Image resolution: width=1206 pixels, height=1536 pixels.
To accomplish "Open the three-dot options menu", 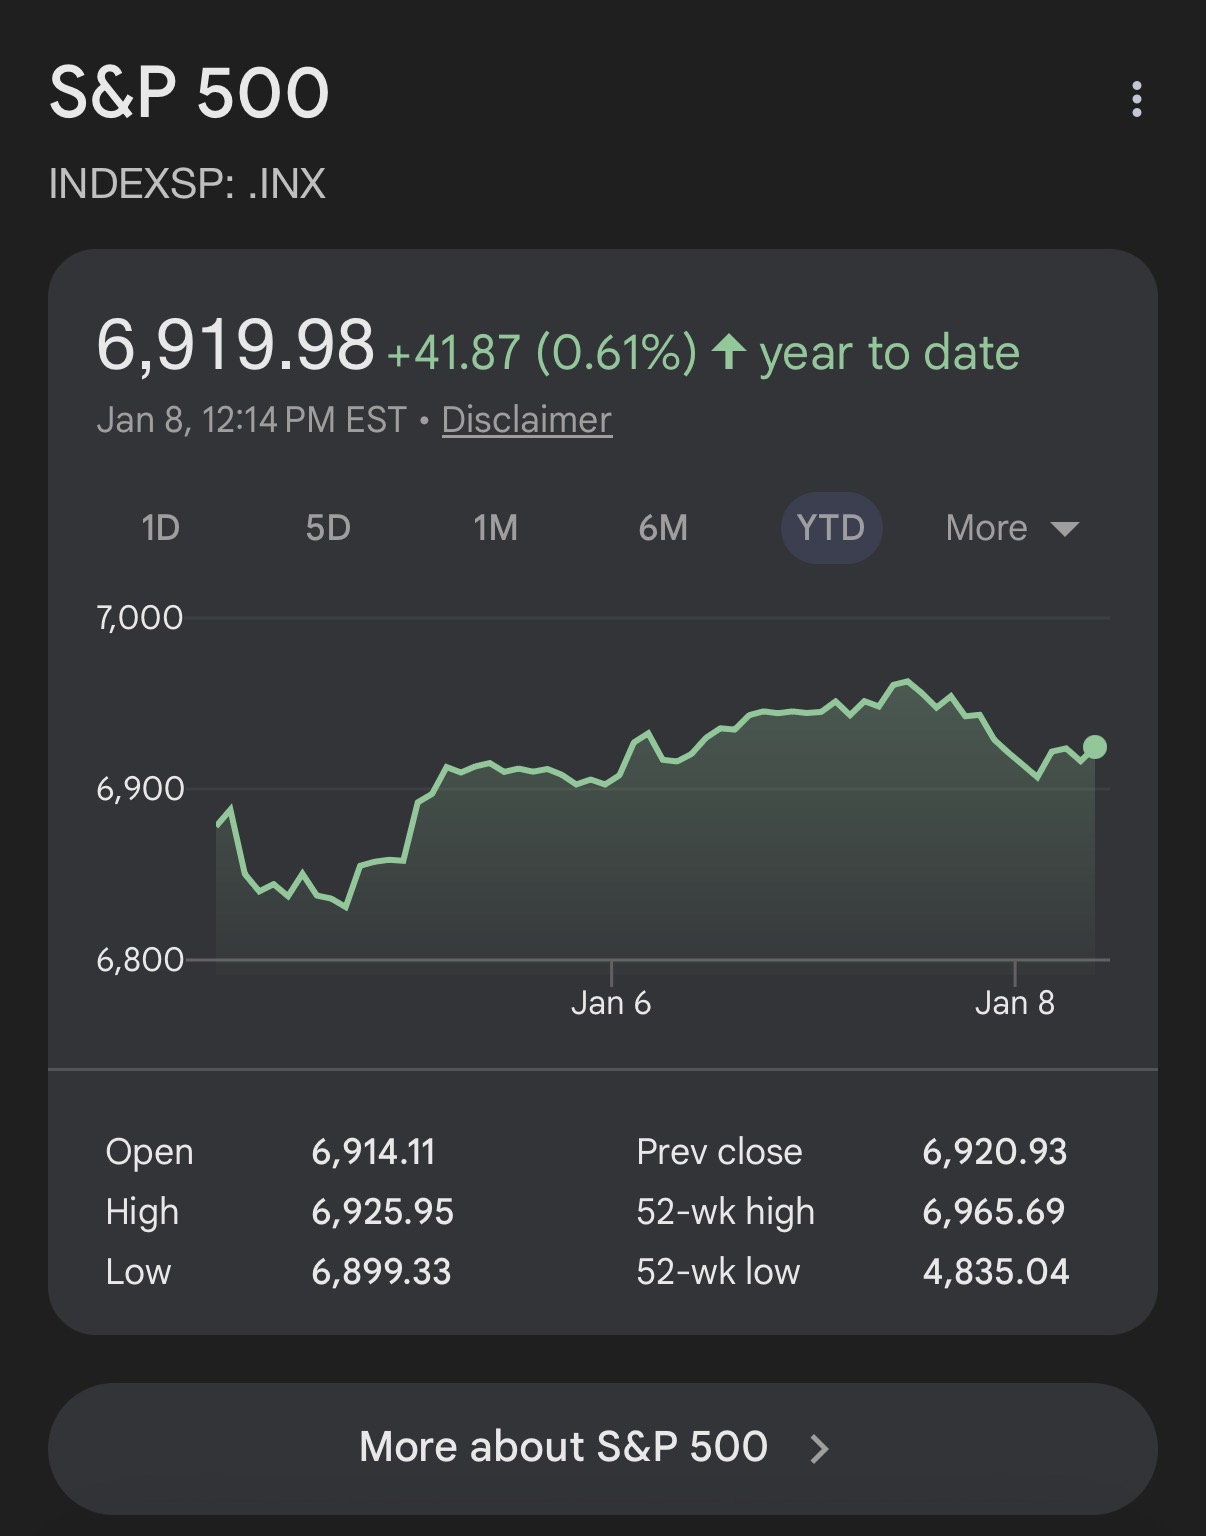I will click(1136, 99).
